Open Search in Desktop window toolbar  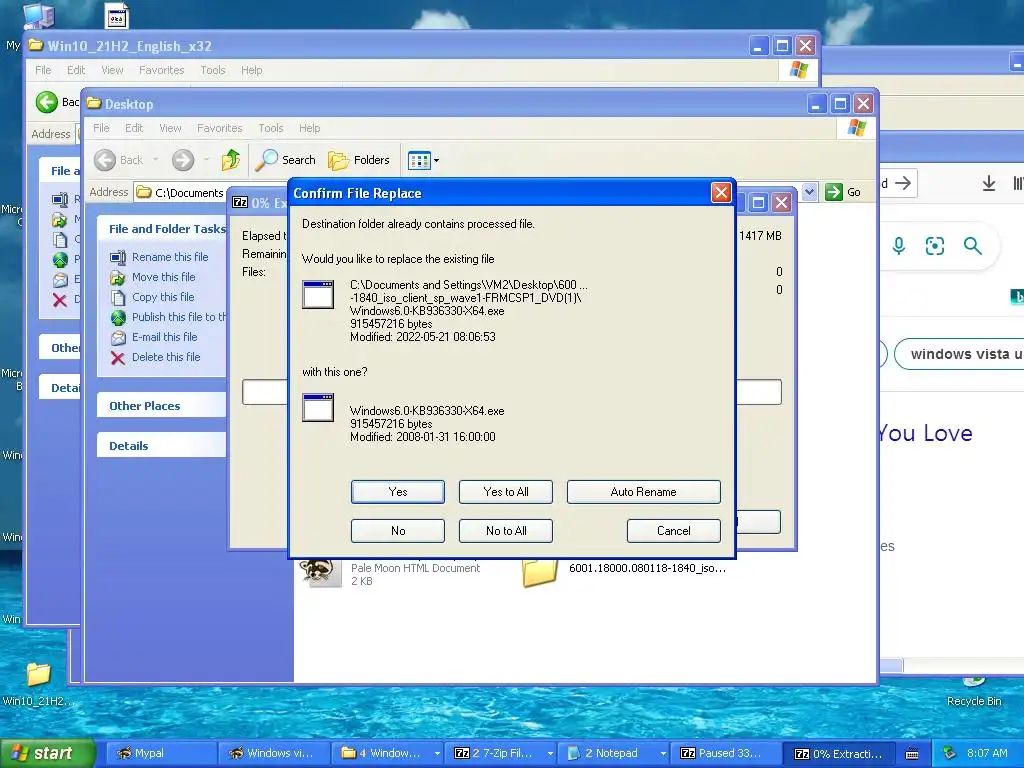pos(285,160)
